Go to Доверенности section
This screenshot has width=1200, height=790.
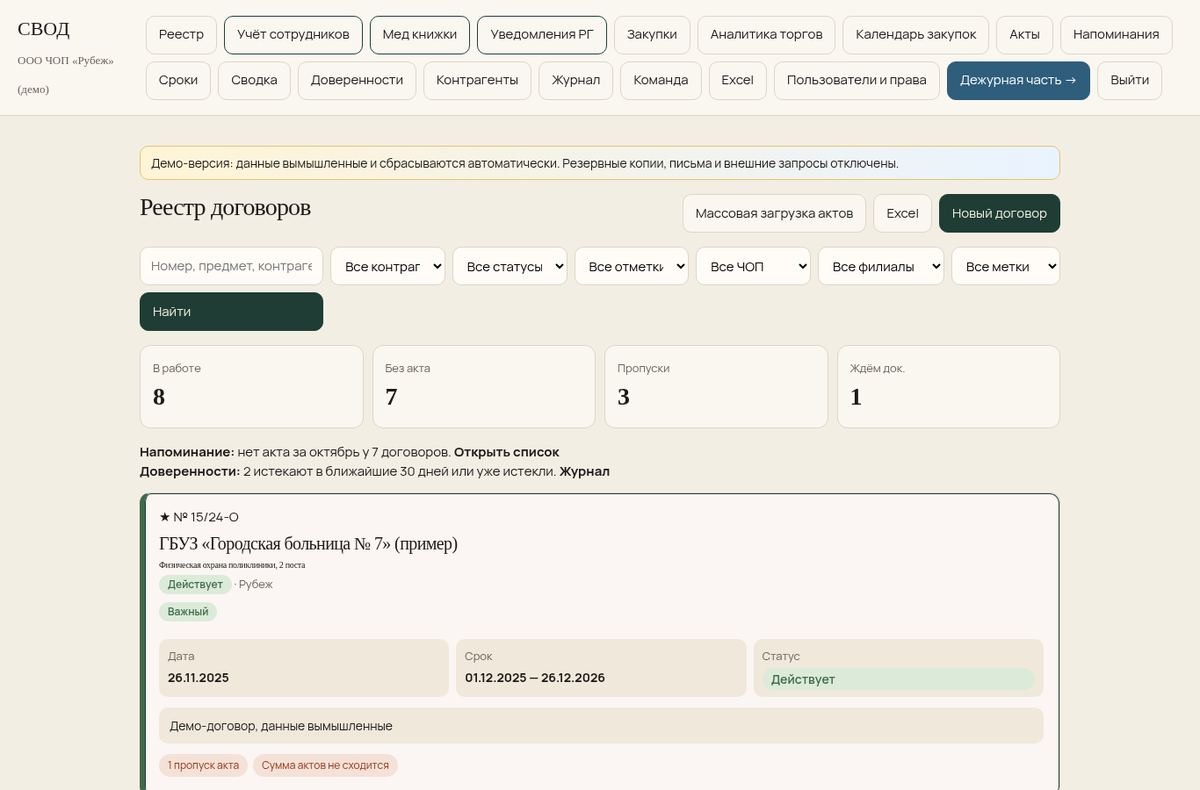click(357, 80)
